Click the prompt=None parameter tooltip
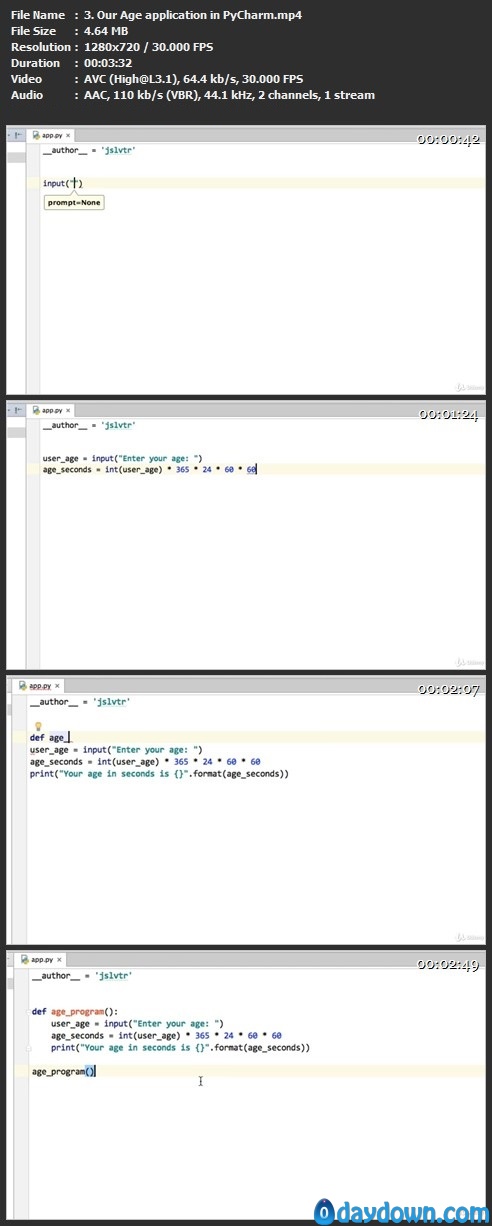 pos(74,202)
